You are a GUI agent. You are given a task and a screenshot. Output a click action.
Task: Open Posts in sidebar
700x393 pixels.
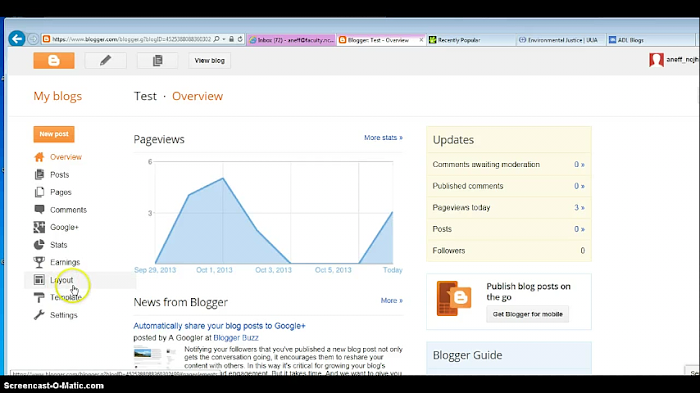coord(59,175)
